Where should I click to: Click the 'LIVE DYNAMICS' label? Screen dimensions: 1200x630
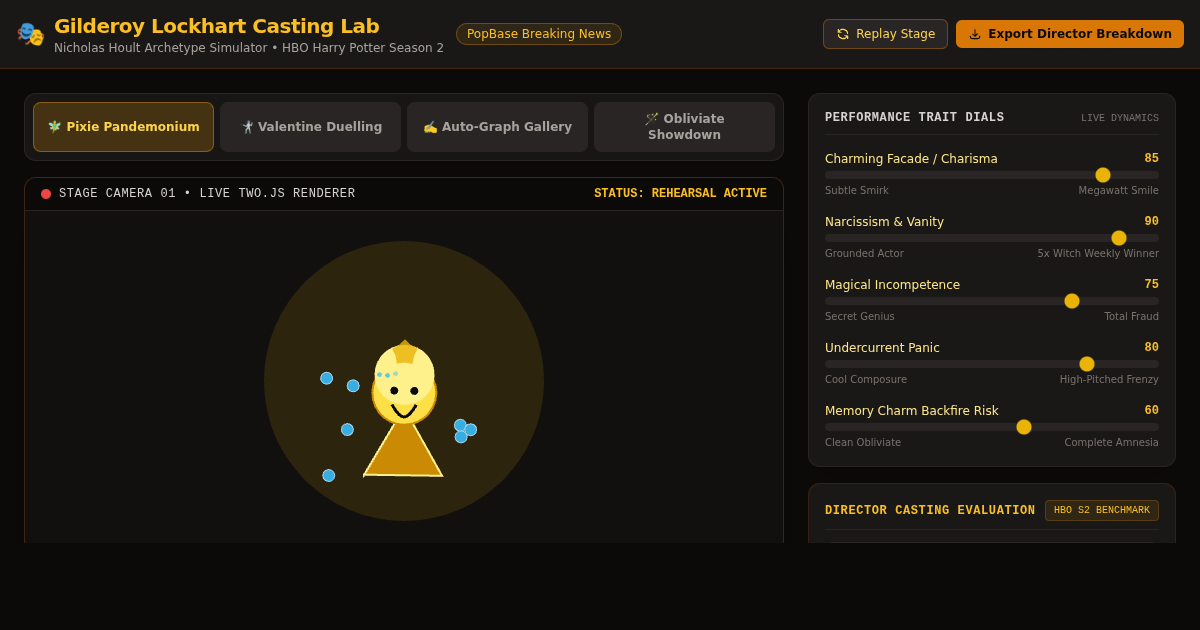point(1120,118)
